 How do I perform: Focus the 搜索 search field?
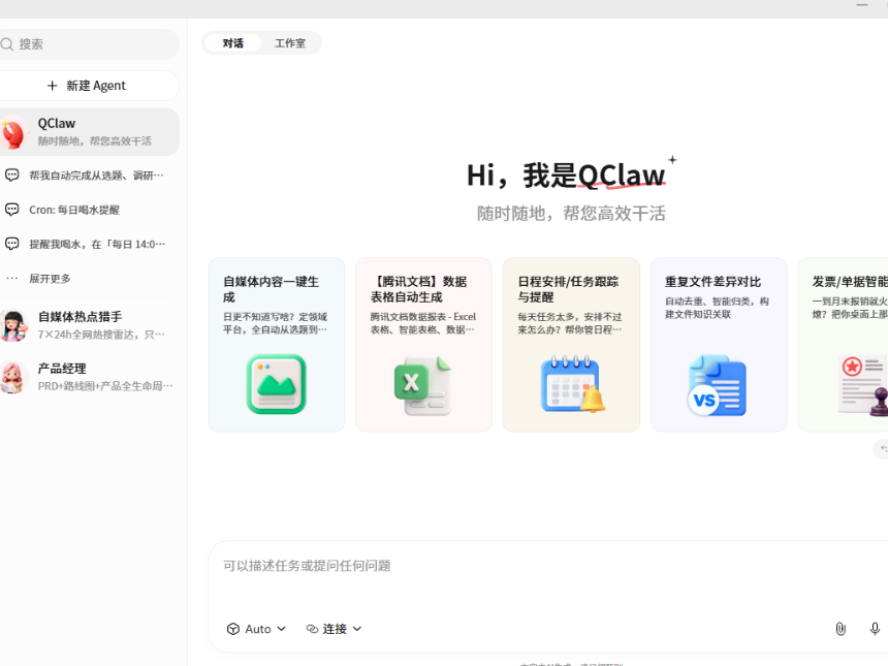tap(89, 44)
